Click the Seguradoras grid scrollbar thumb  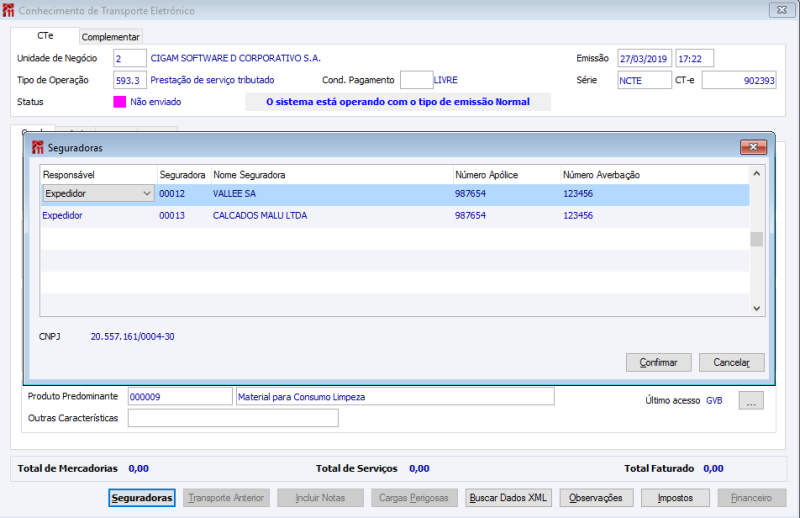(x=757, y=239)
